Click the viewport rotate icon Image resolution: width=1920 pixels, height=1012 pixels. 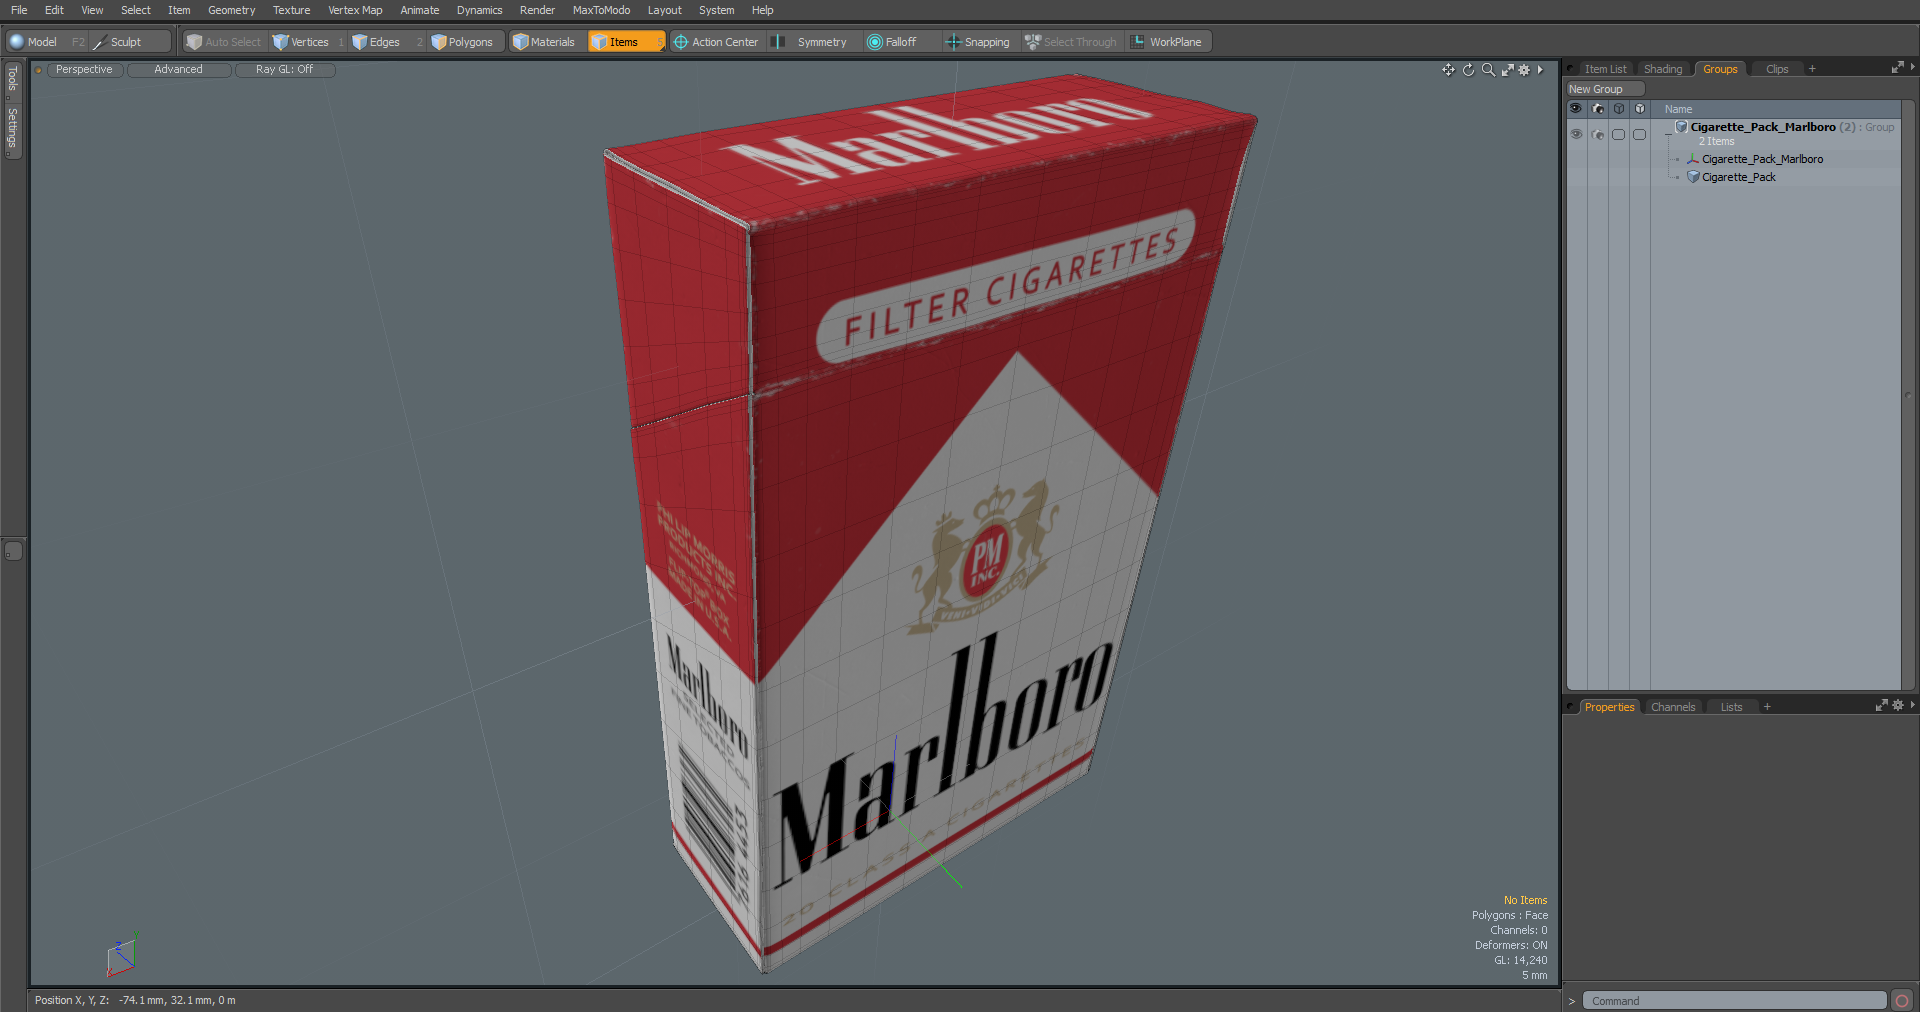click(x=1468, y=70)
